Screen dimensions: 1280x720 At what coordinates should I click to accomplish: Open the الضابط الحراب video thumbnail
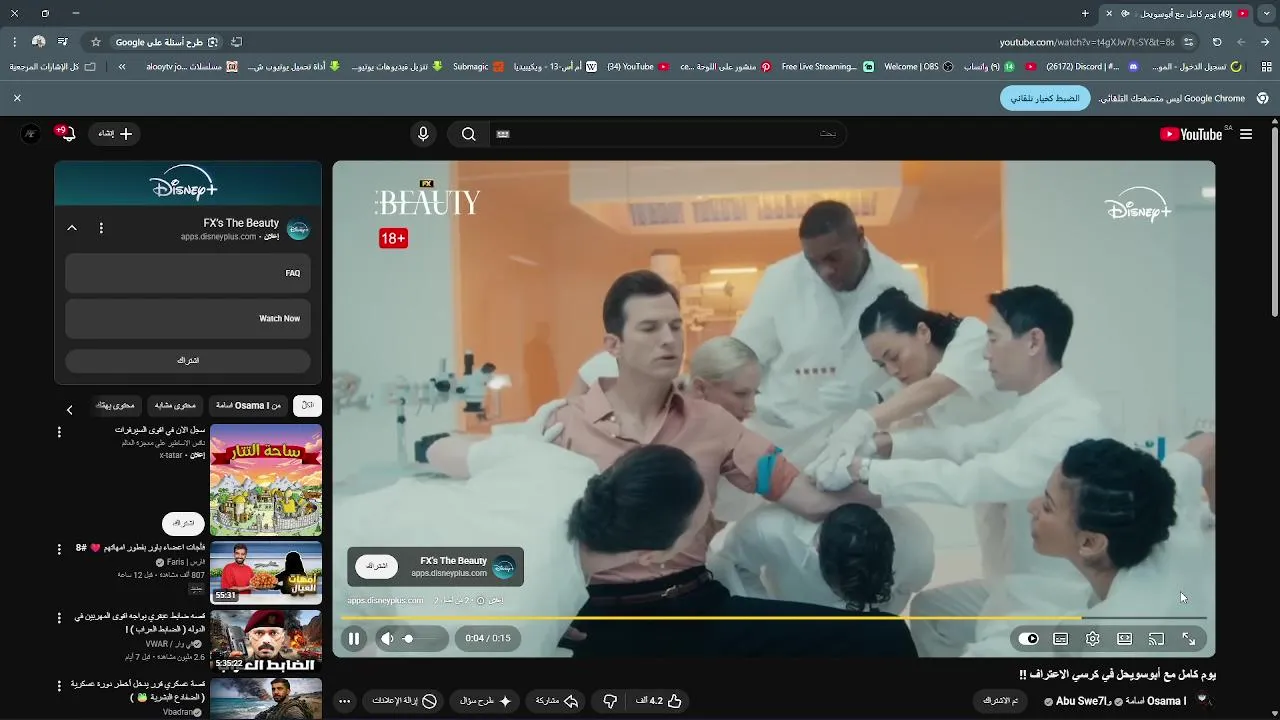point(266,641)
